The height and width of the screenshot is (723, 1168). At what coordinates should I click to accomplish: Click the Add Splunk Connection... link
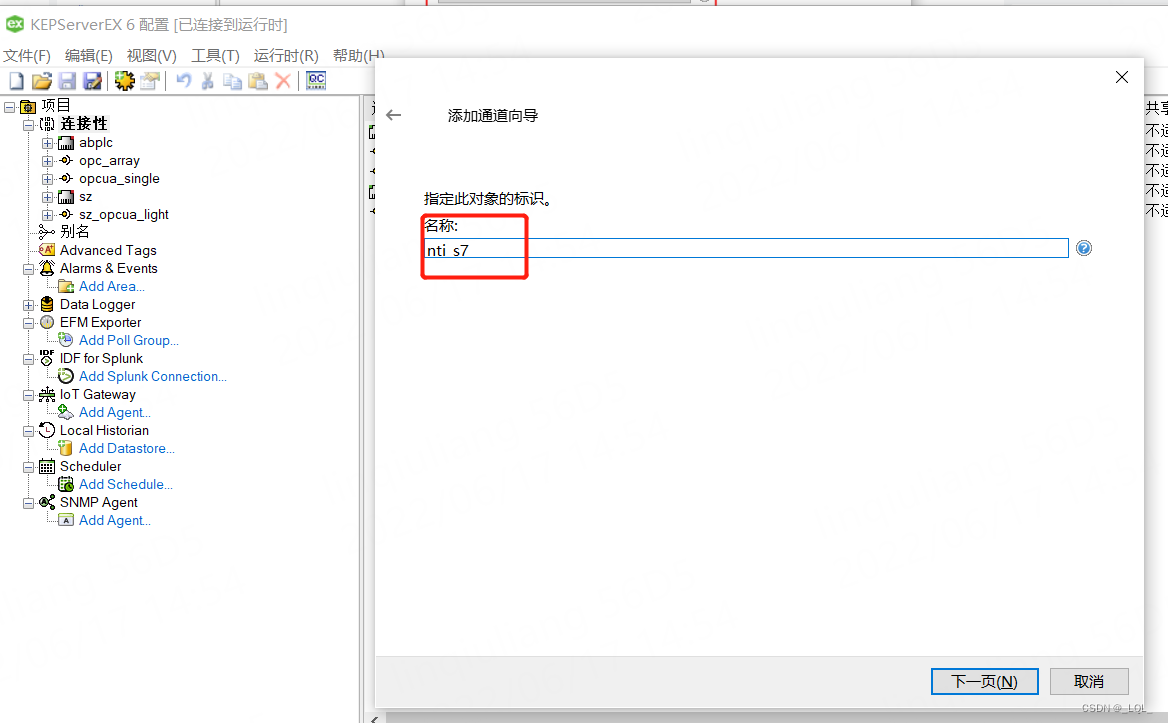click(x=153, y=377)
